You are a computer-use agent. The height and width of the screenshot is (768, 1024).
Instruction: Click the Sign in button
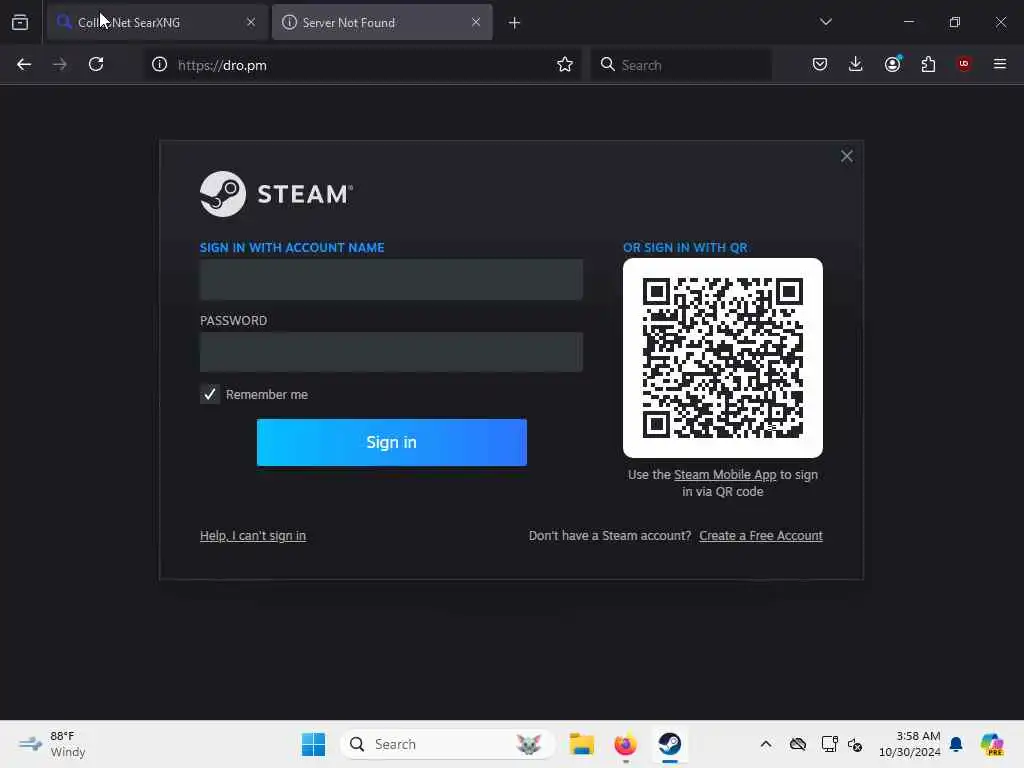[392, 442]
